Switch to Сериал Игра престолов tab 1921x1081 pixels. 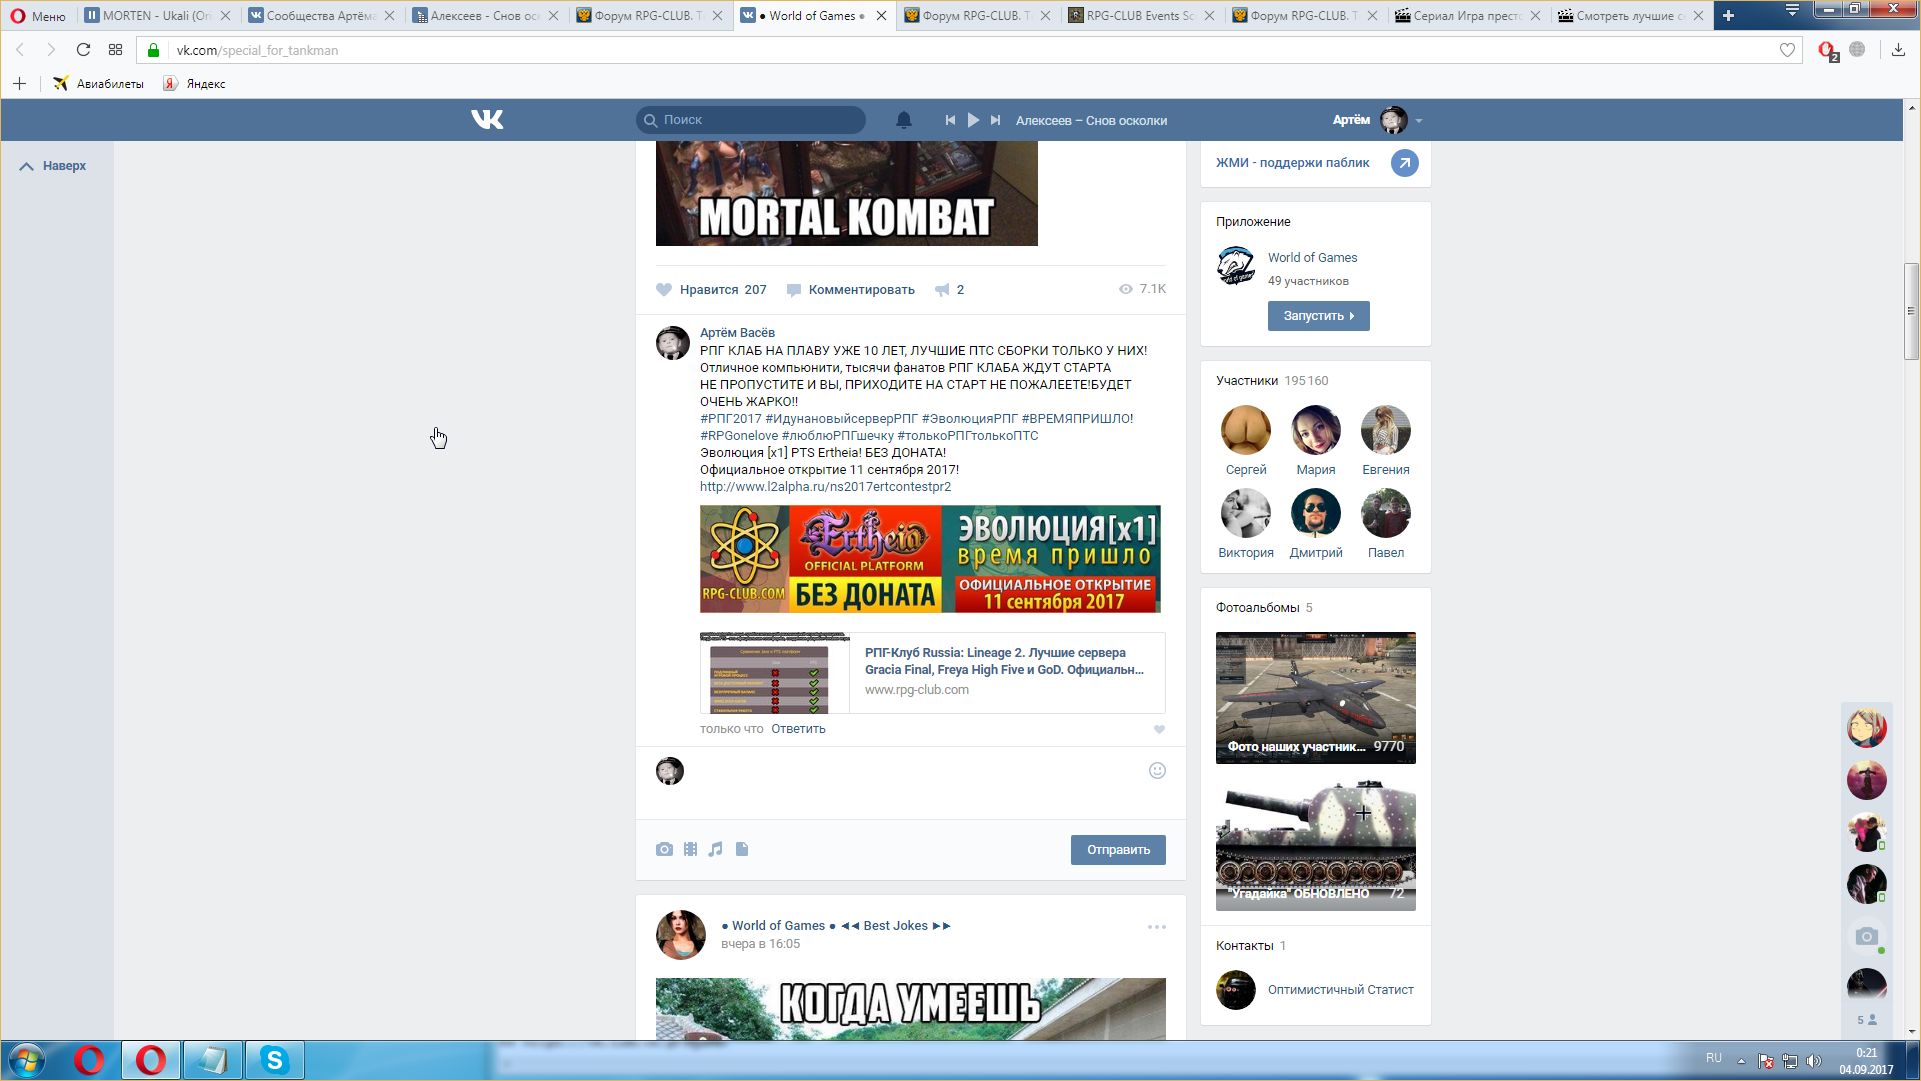[x=1468, y=15]
